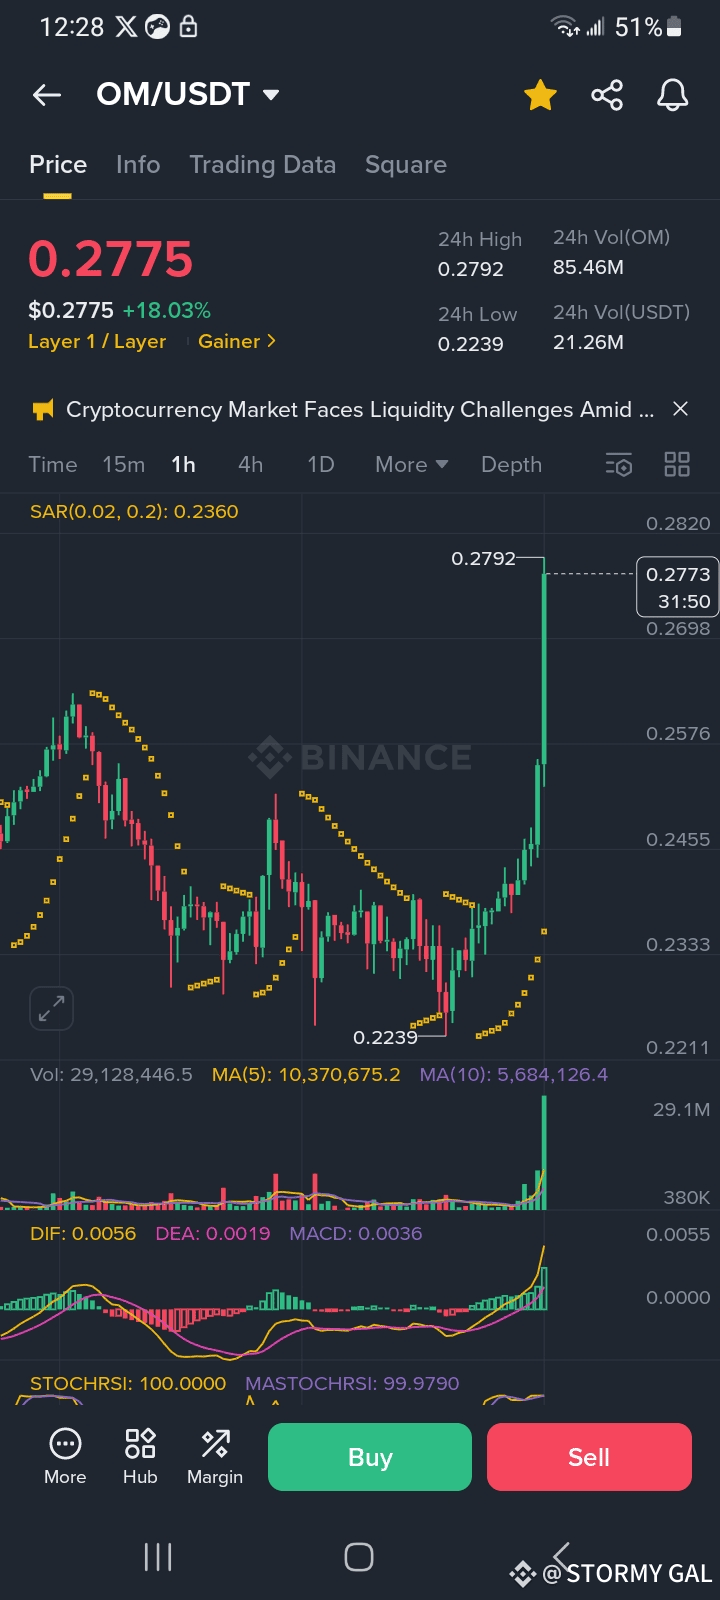Tap the latest green price candle

[x=544, y=668]
